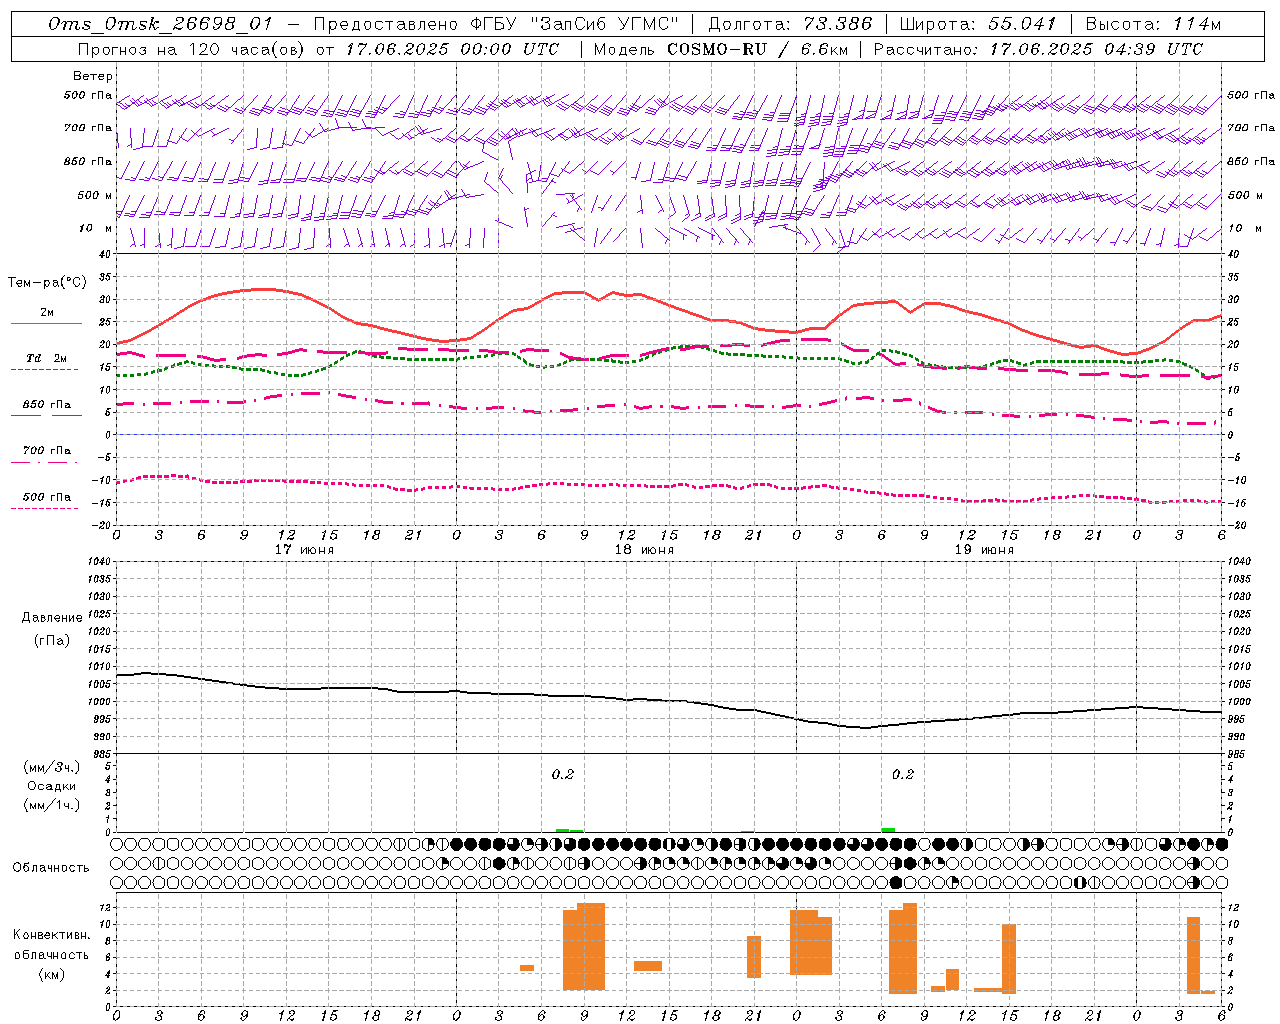Select the Долгота: 73.386 header field
The image size is (1280, 1024).
790,24
